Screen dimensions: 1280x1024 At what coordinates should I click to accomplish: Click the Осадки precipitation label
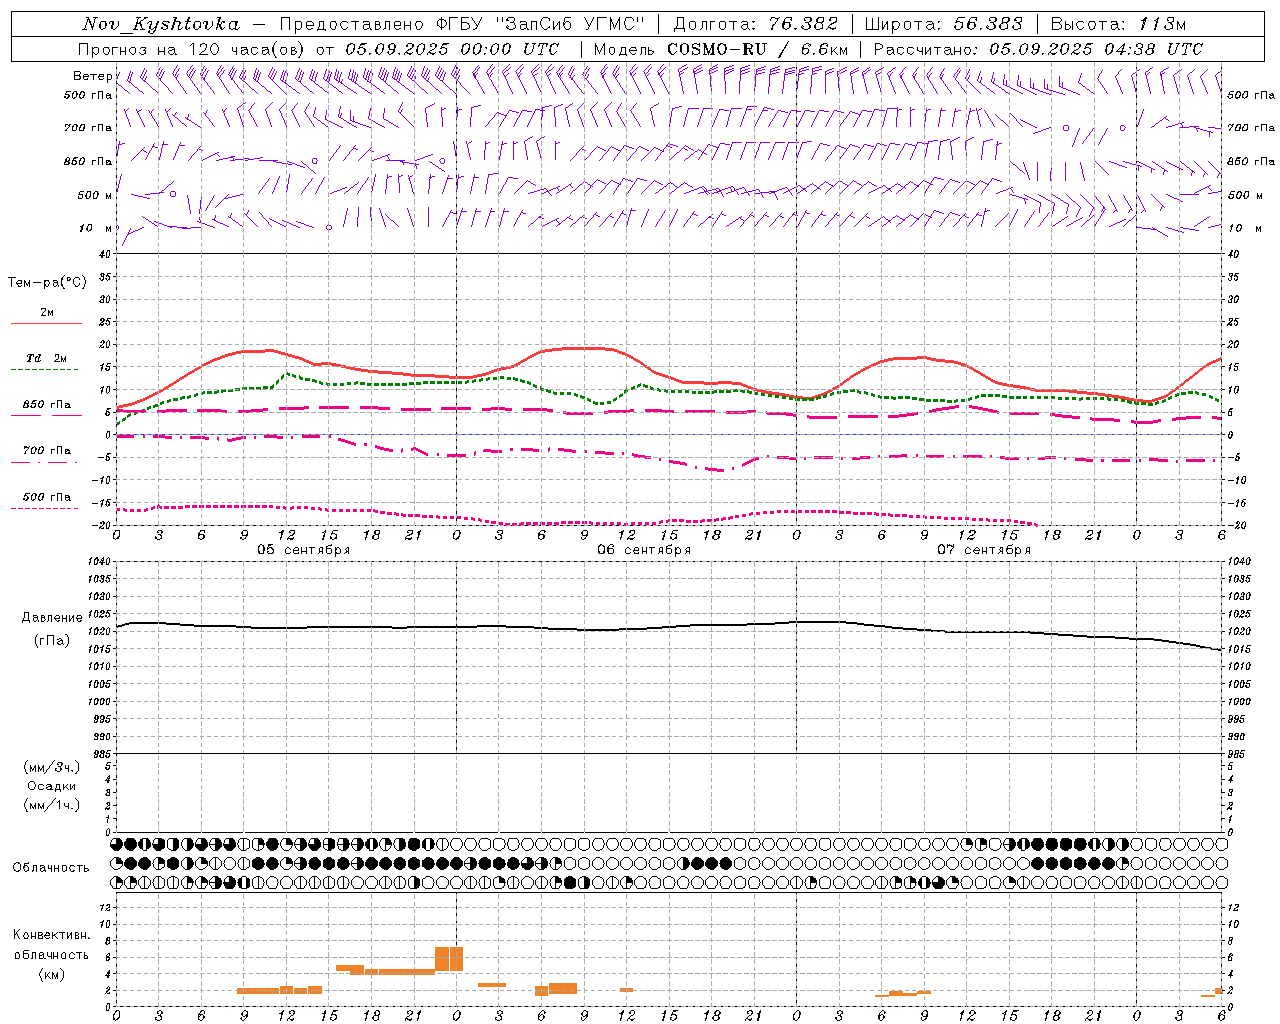(x=52, y=787)
